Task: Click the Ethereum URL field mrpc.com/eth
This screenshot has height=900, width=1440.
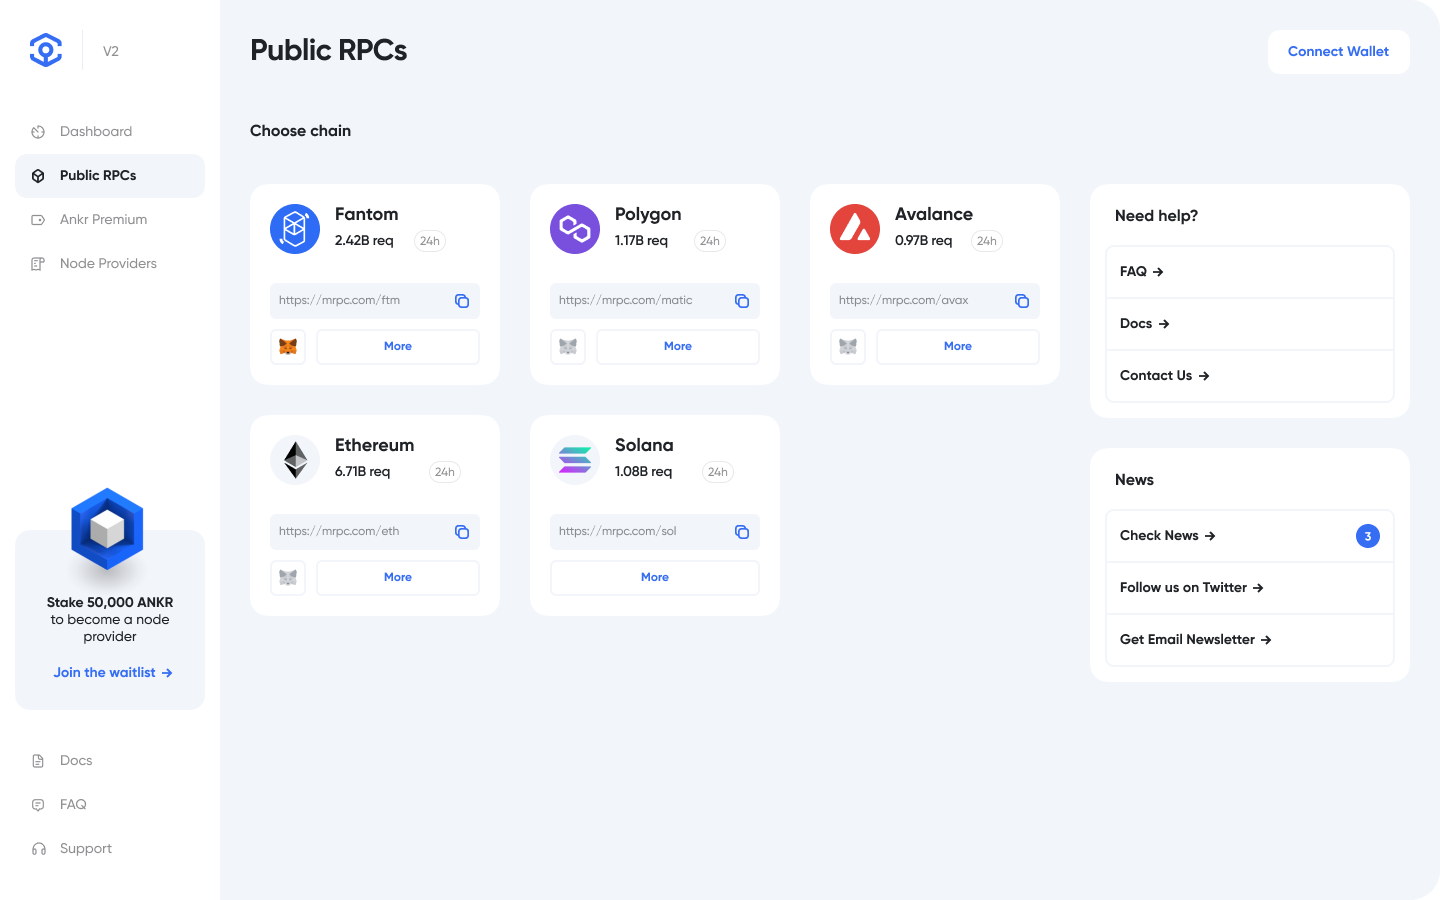Action: tap(375, 532)
